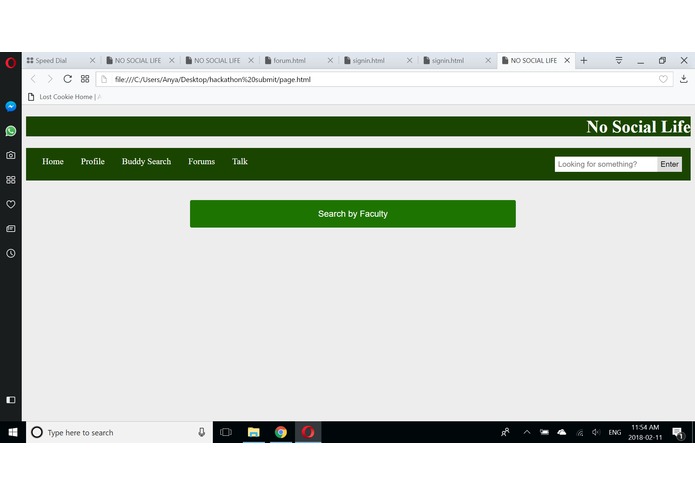Open Messenger in Opera sidebar

pyautogui.click(x=11, y=106)
